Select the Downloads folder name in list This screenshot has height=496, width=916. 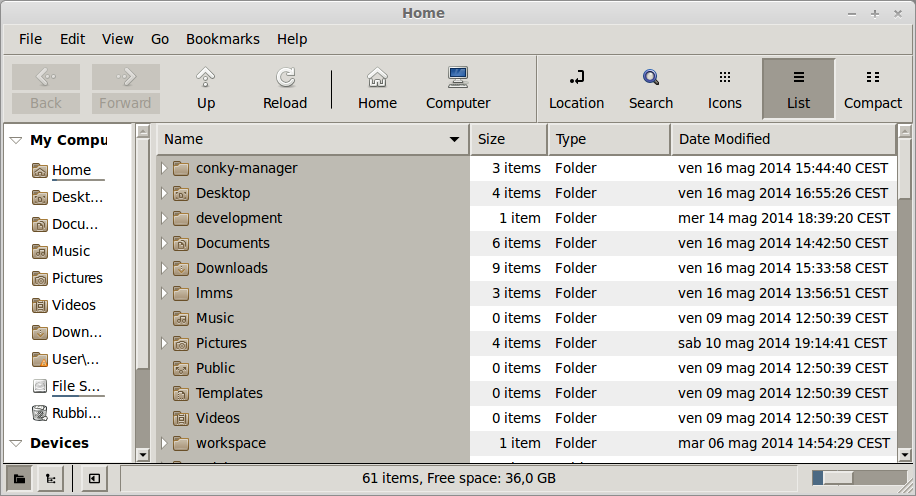point(232,268)
